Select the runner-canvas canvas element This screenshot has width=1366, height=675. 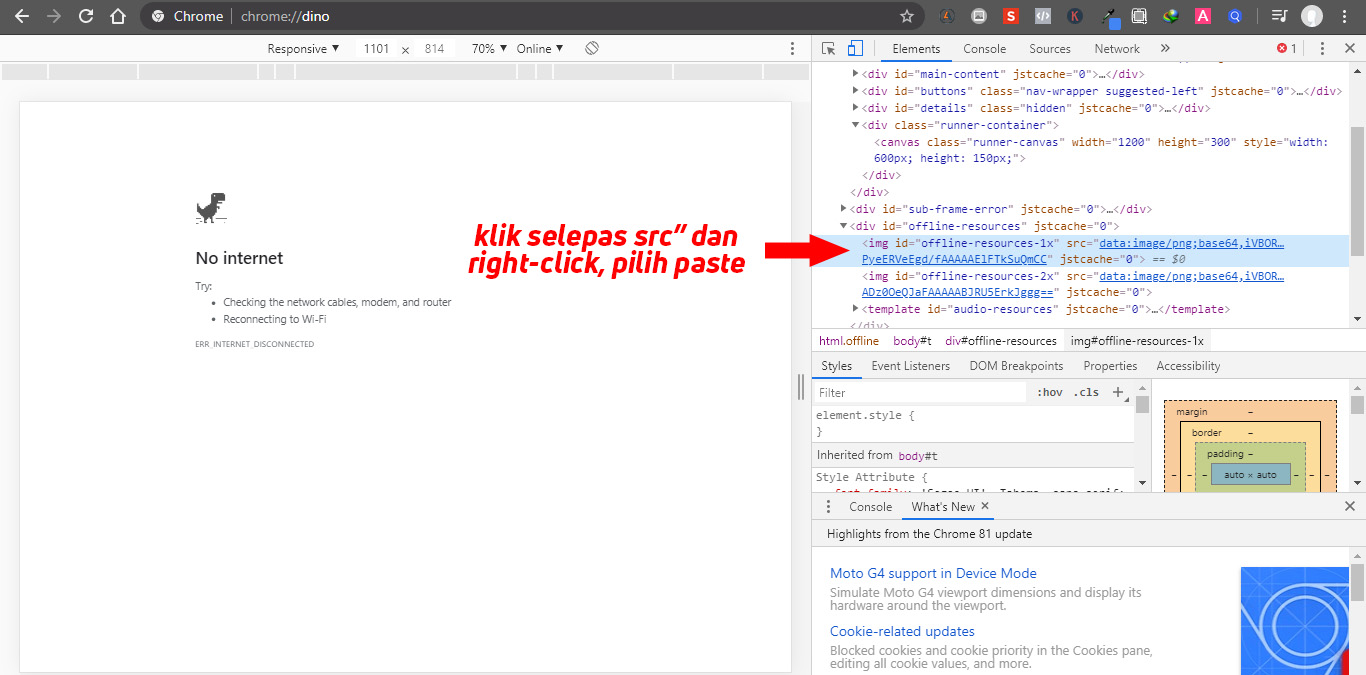[x=1101, y=150]
